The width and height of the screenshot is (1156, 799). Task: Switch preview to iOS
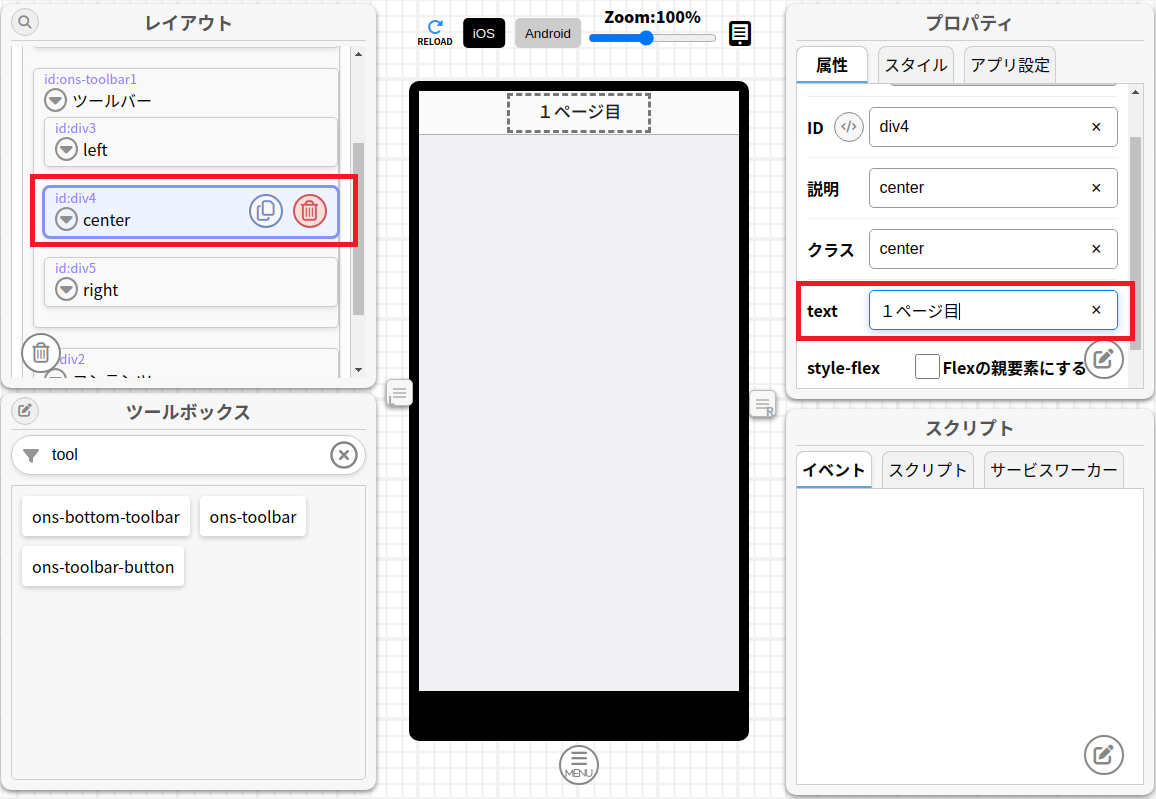(x=484, y=33)
